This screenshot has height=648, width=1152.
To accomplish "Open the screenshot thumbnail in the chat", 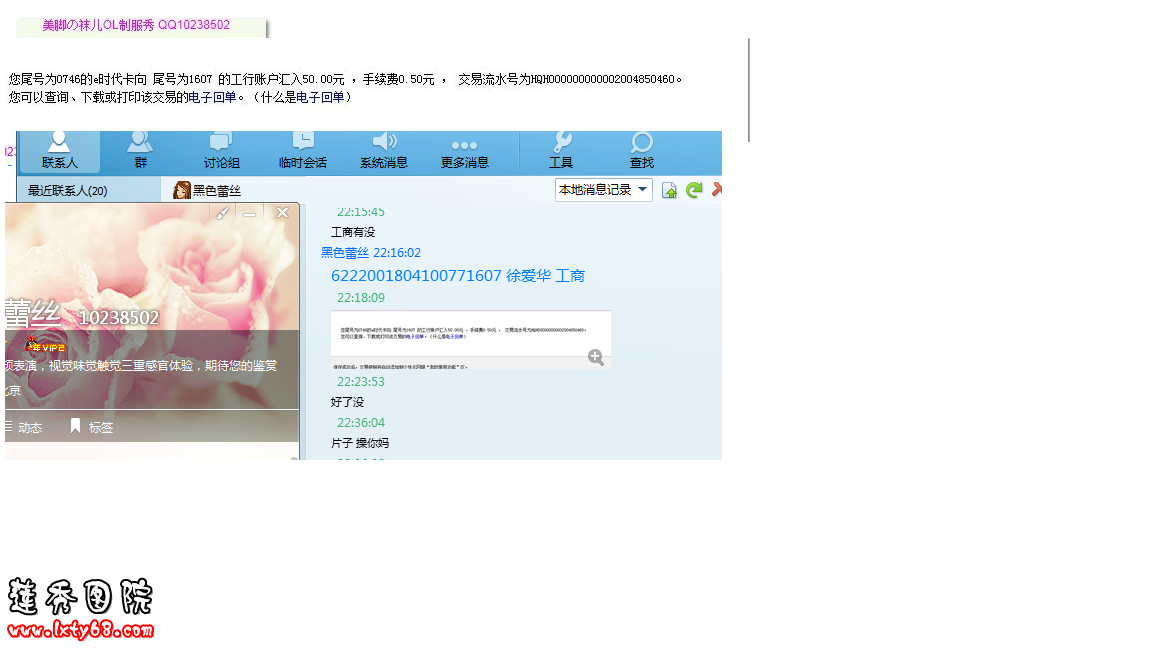I will [x=471, y=340].
